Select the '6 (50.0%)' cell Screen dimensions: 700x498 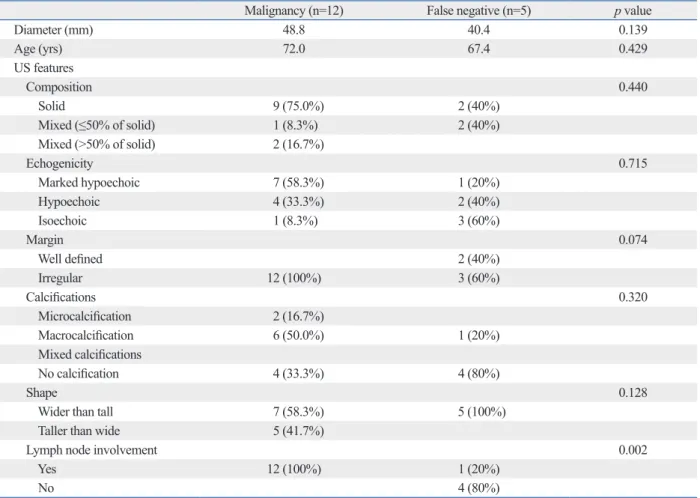(x=298, y=336)
